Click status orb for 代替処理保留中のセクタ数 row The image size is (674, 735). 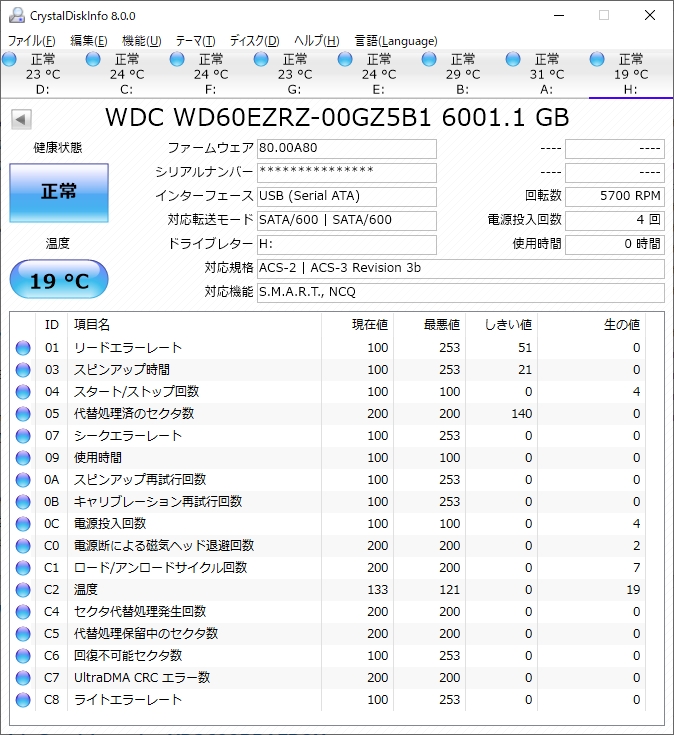(23, 634)
